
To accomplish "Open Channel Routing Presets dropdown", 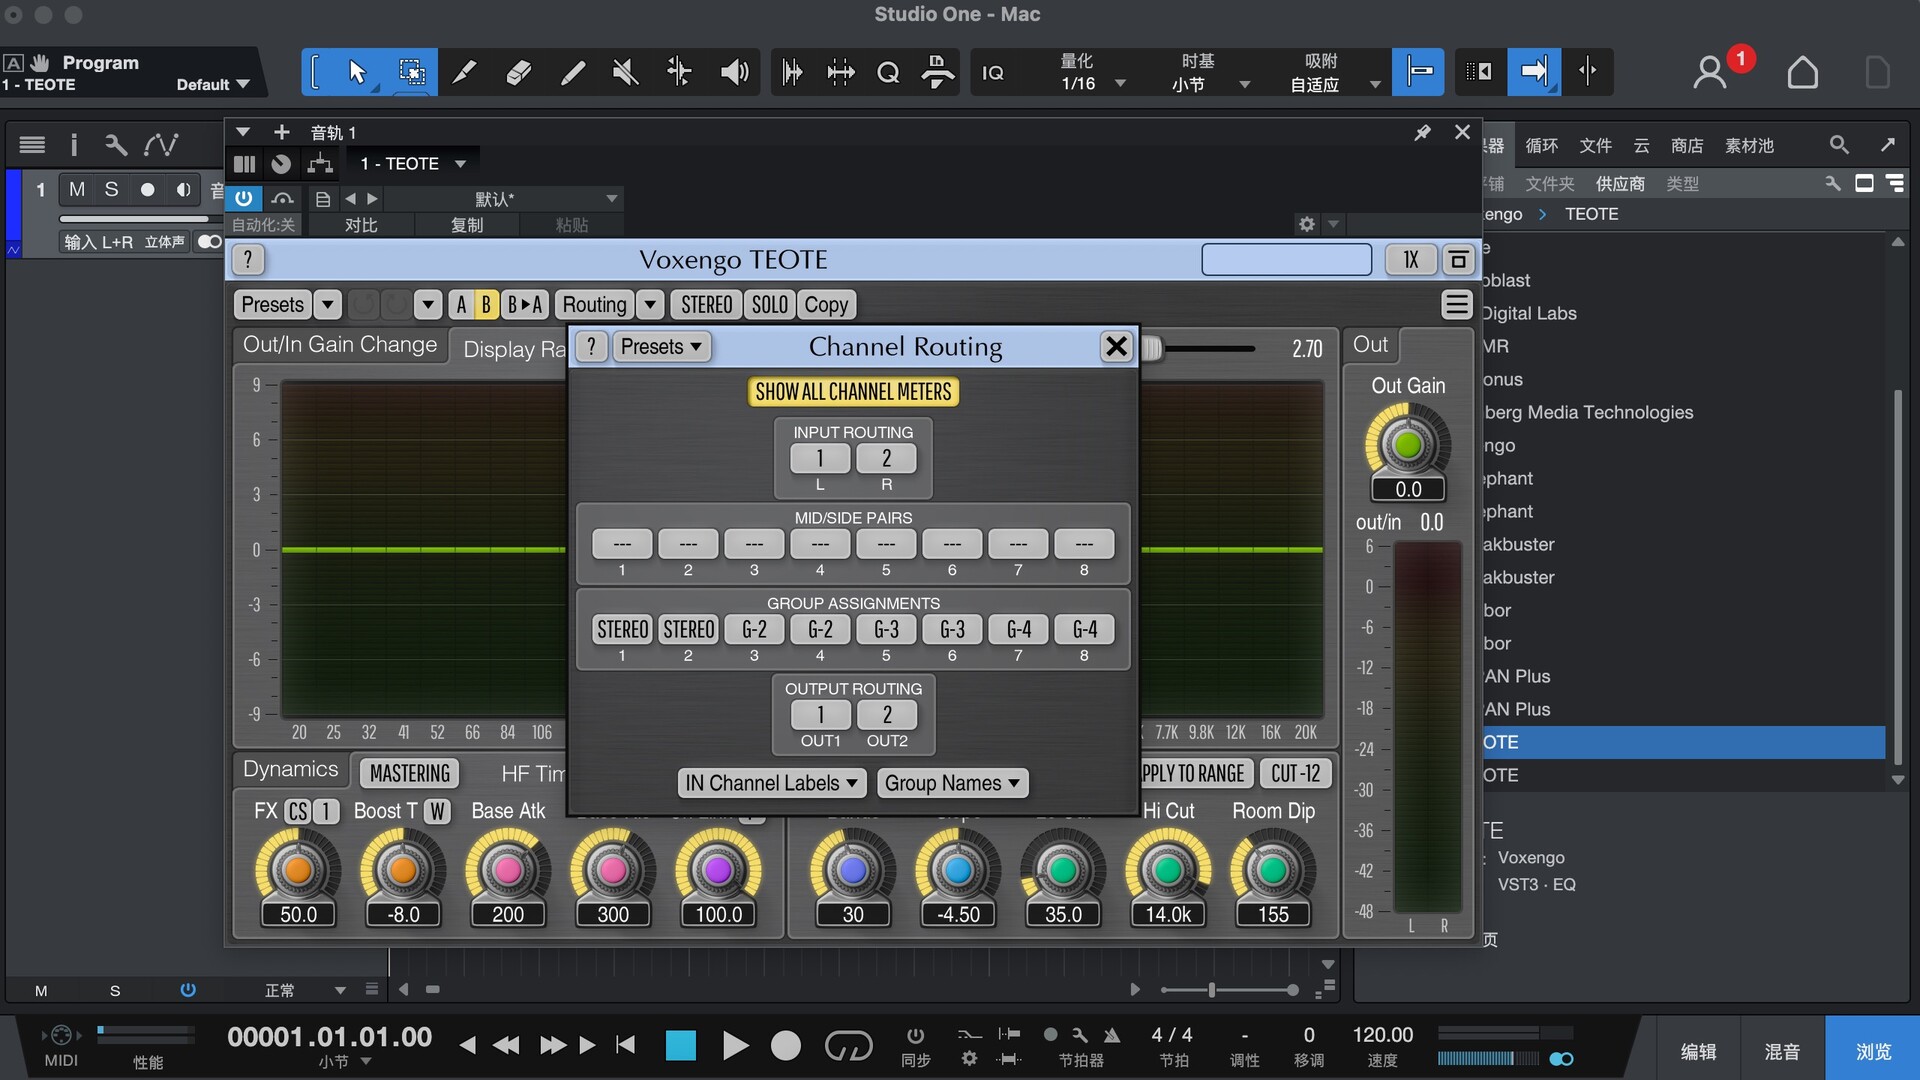I will point(660,347).
